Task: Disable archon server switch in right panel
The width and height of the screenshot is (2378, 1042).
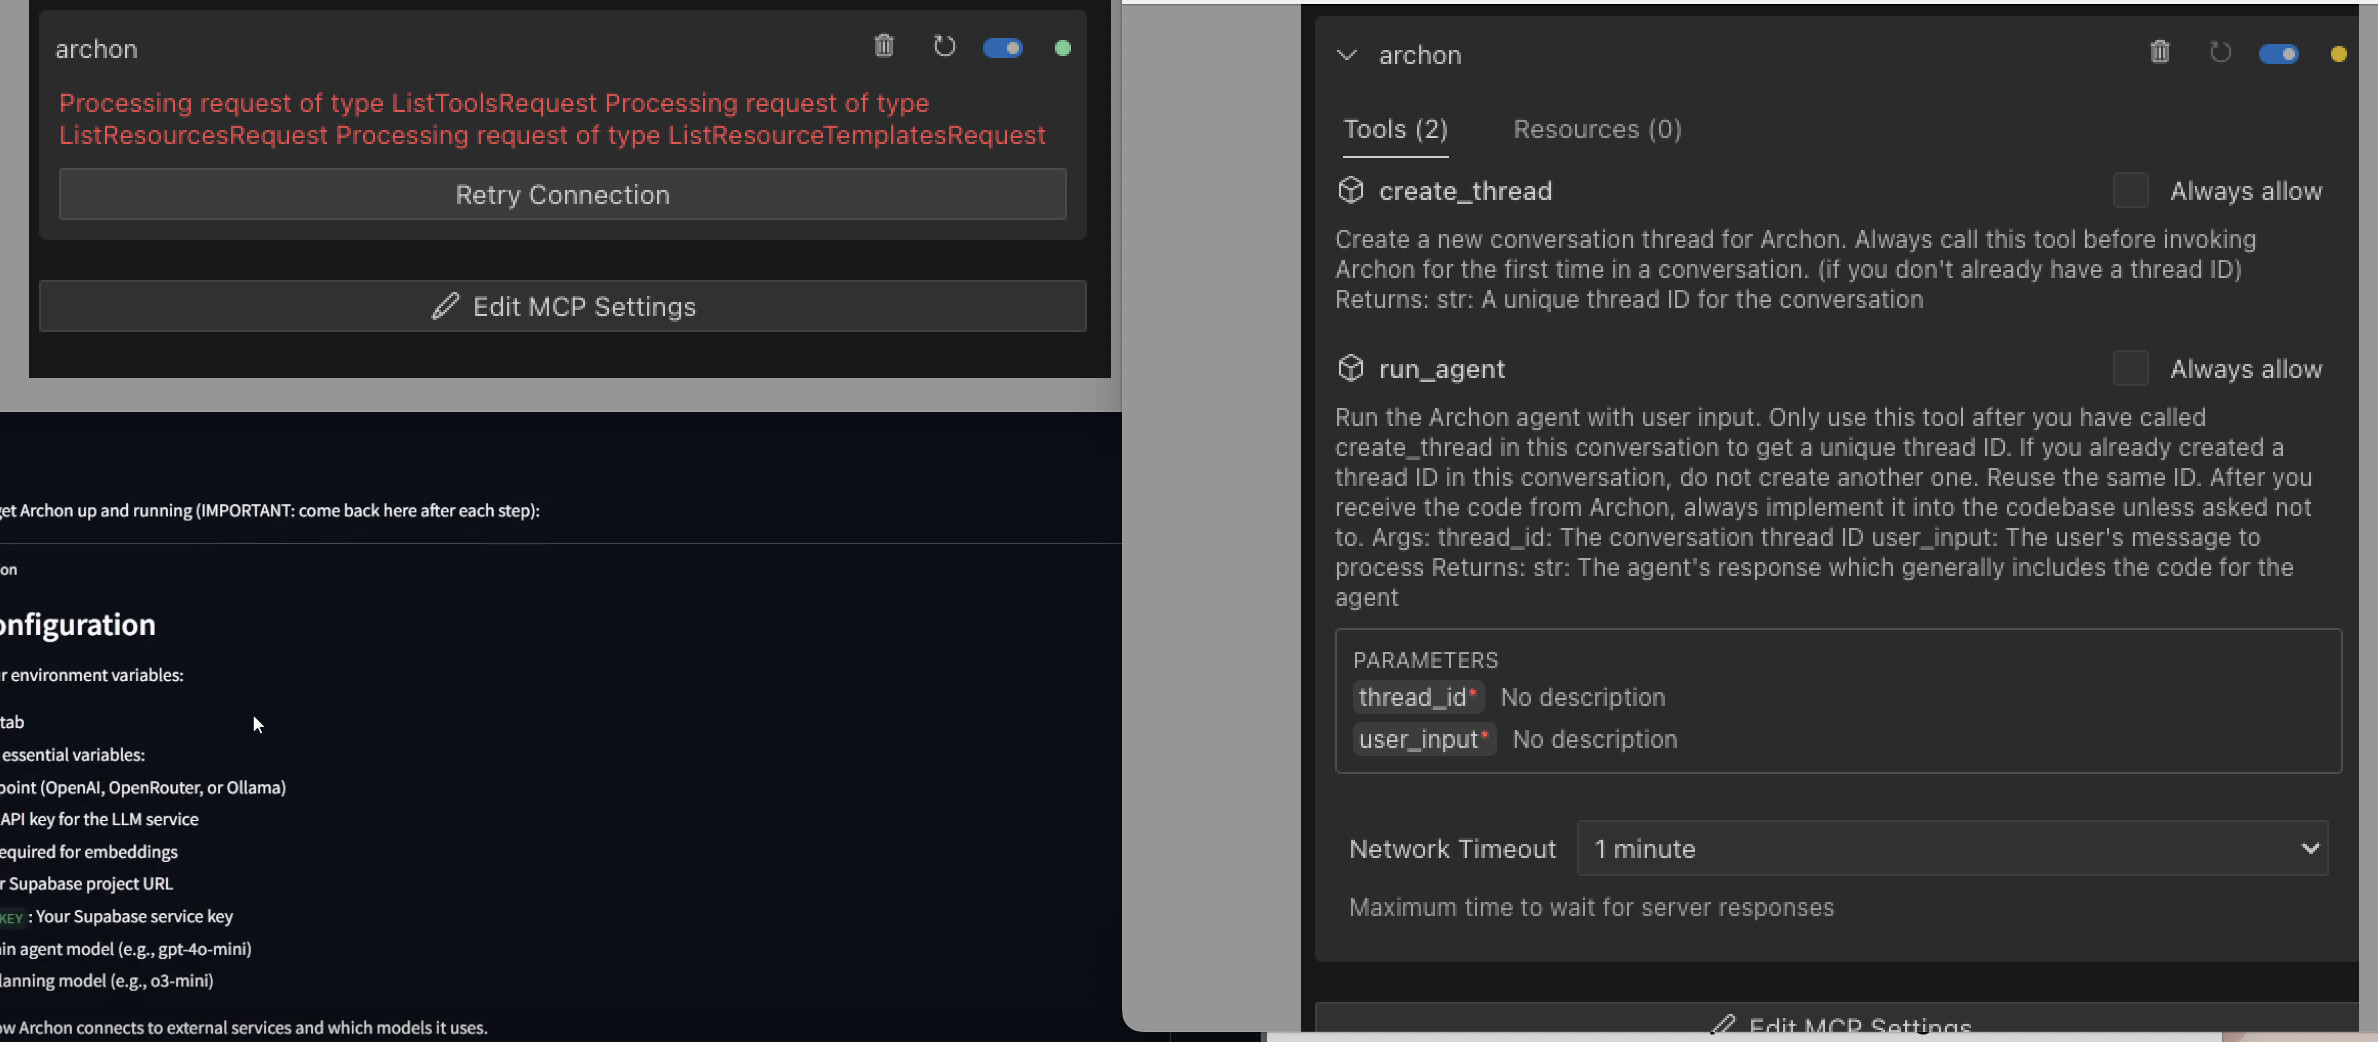Action: pyautogui.click(x=2278, y=54)
